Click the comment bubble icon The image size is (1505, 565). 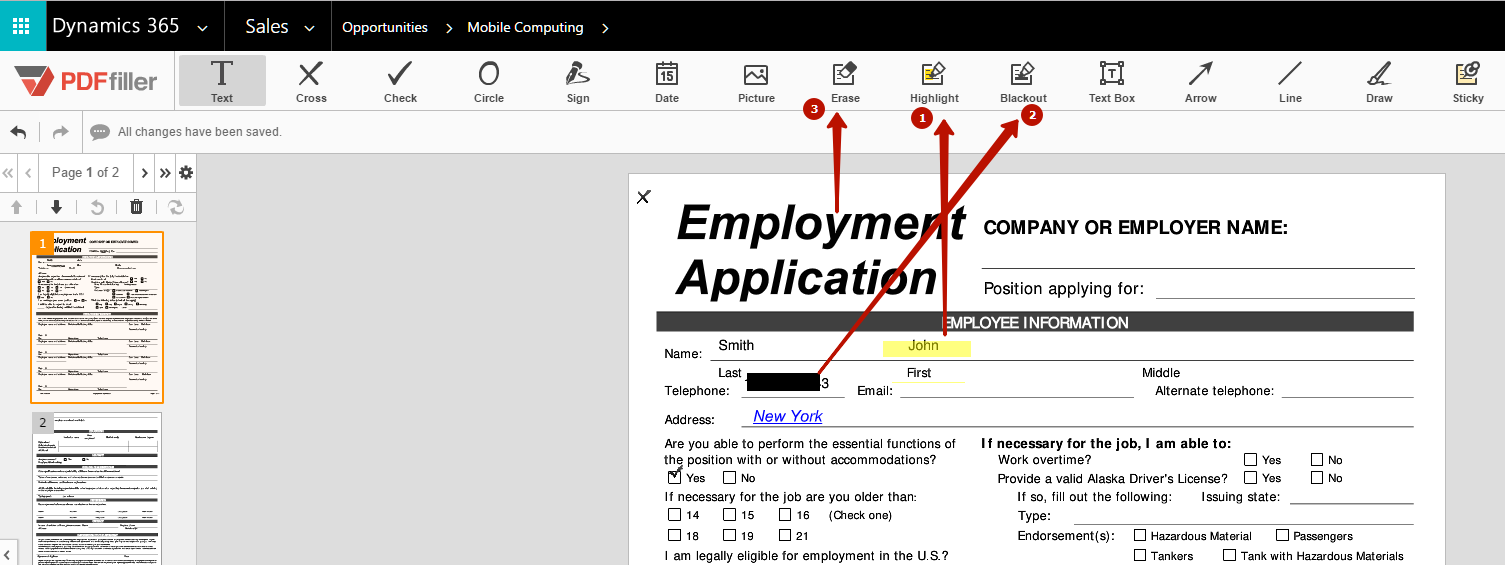(x=100, y=132)
